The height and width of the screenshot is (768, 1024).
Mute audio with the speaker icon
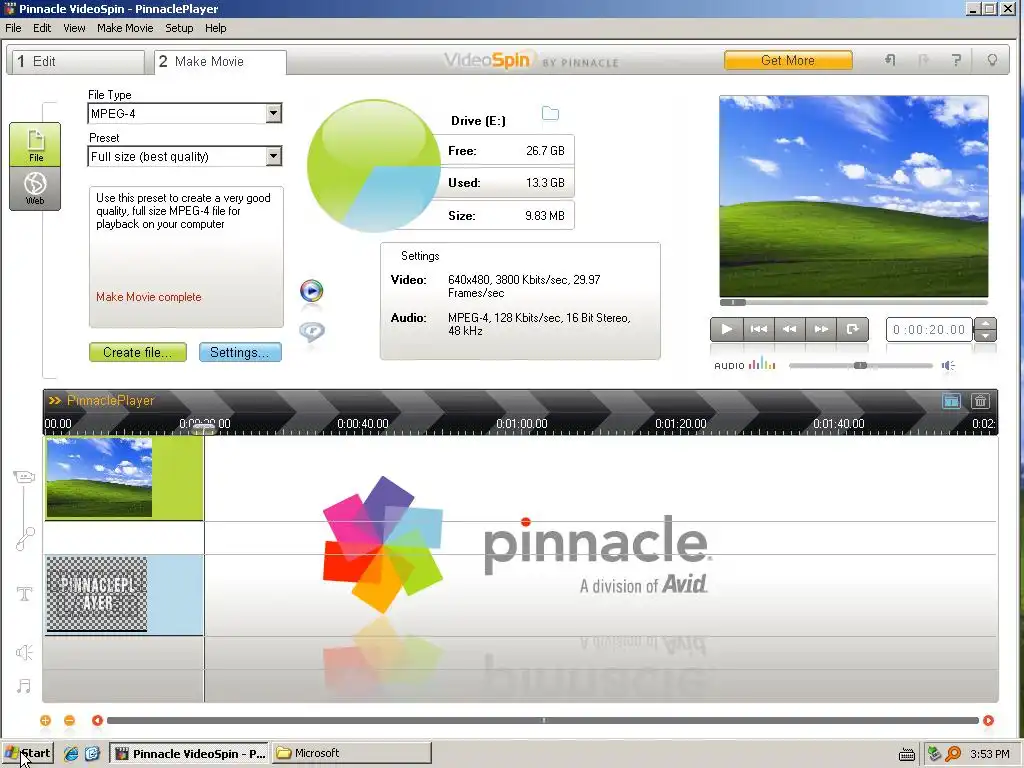coord(948,366)
